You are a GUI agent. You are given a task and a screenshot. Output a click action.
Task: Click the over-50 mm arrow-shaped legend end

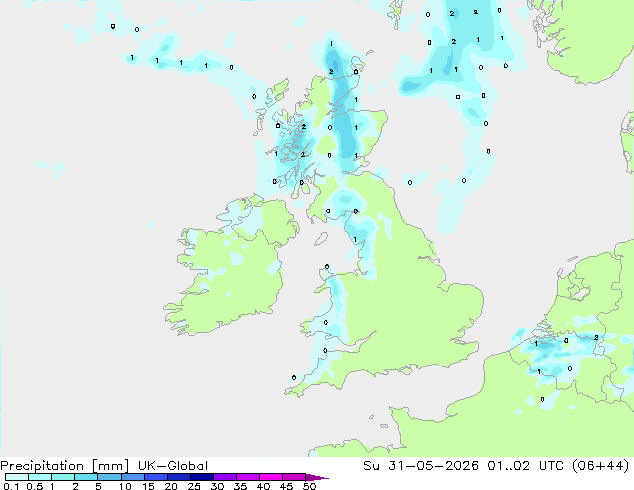pyautogui.click(x=317, y=477)
